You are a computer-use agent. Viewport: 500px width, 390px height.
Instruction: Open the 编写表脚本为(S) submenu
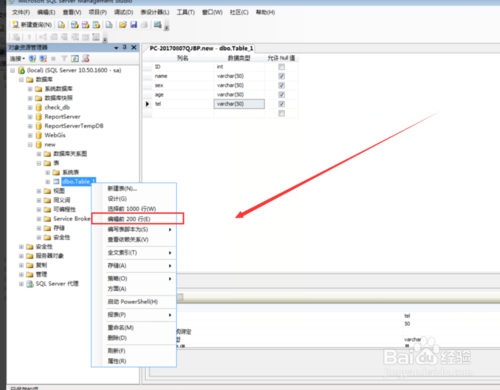click(134, 229)
